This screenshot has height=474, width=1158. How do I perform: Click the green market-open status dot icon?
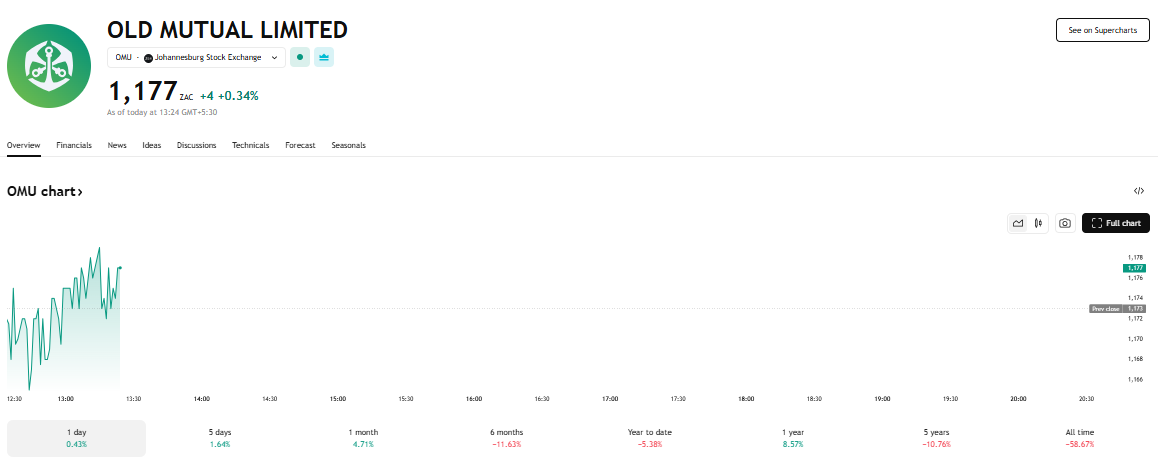pyautogui.click(x=300, y=57)
